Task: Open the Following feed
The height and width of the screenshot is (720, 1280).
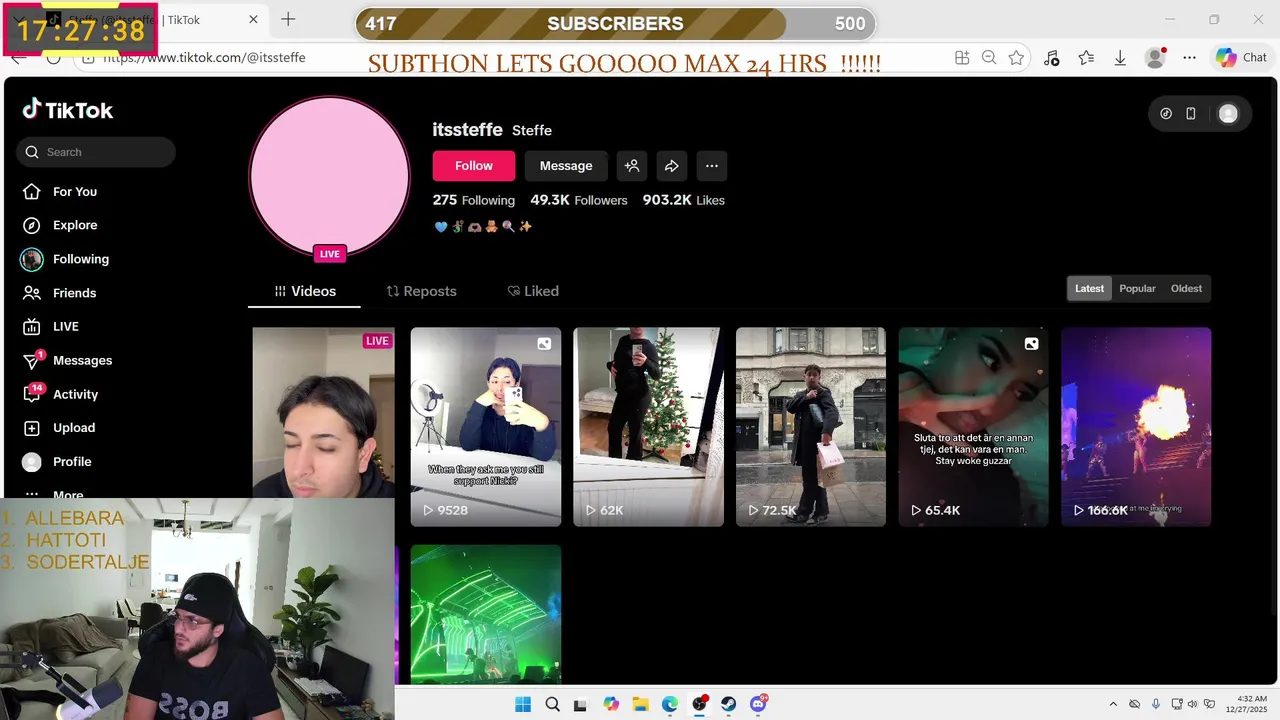Action: [x=81, y=259]
